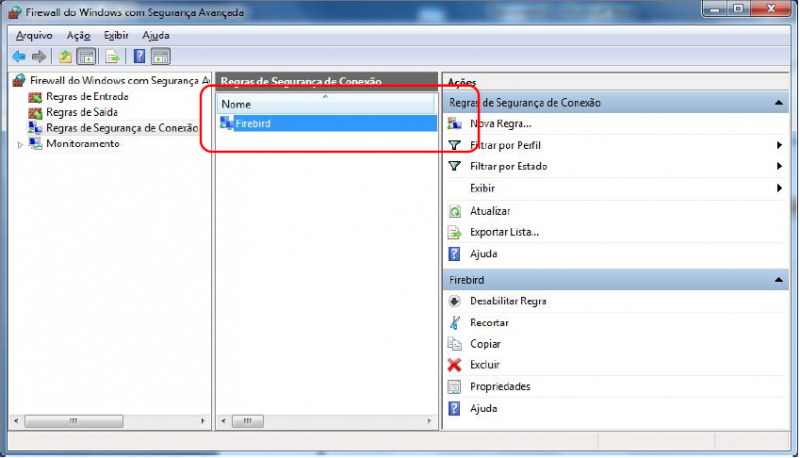800x458 pixels.
Task: Click Nova Regra... action link
Action: click(x=501, y=123)
